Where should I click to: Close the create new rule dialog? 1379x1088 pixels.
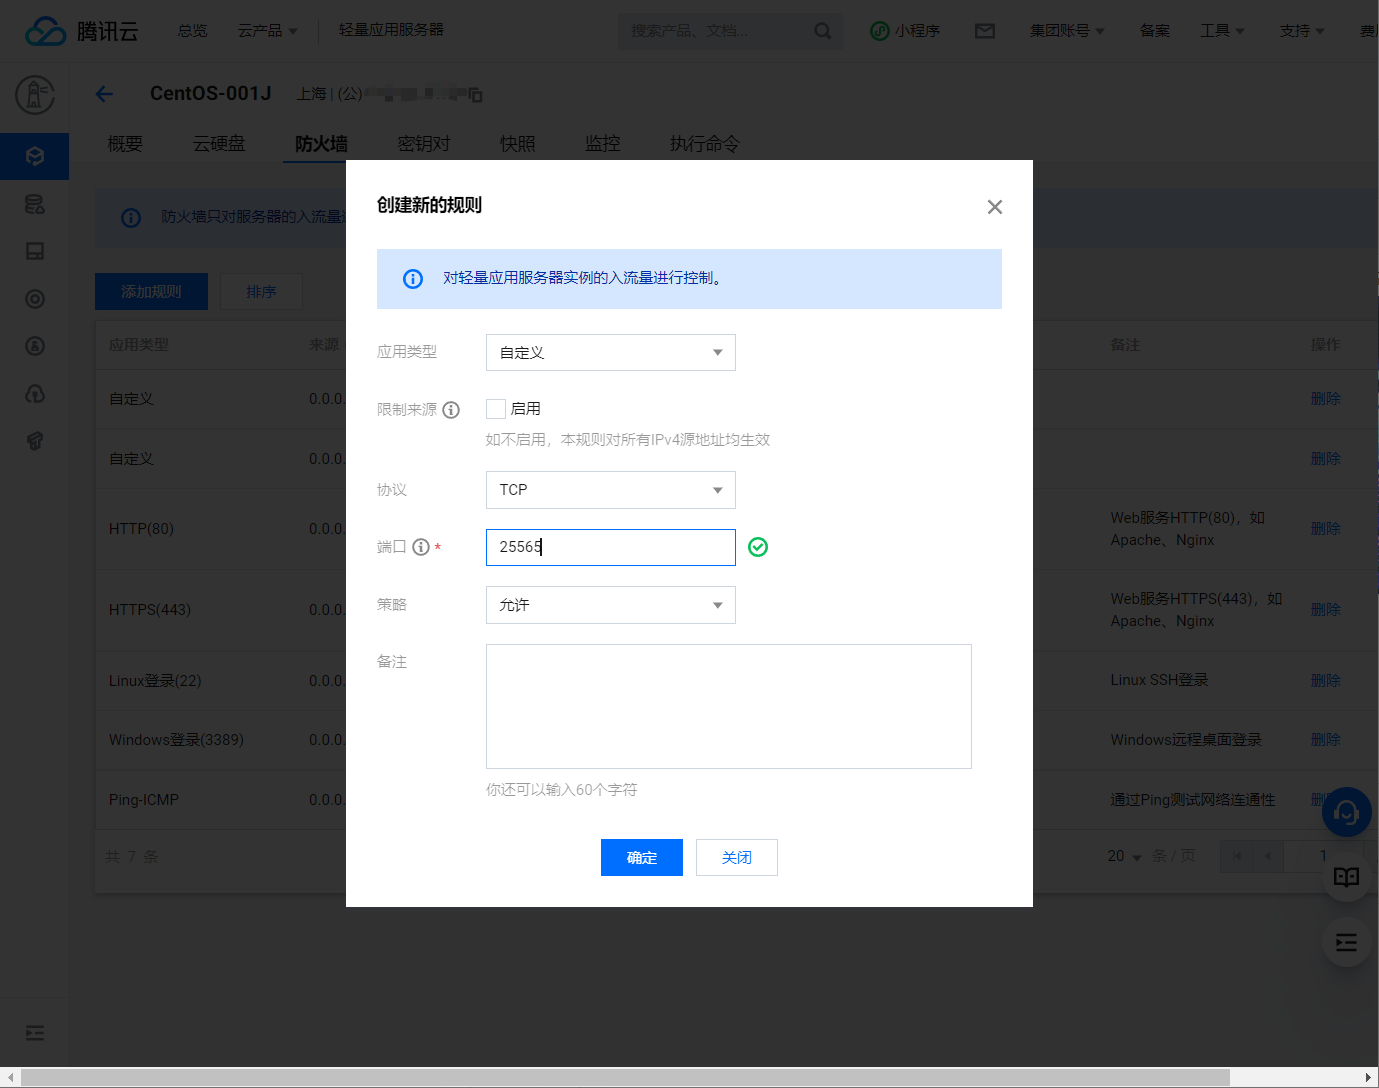pyautogui.click(x=994, y=207)
